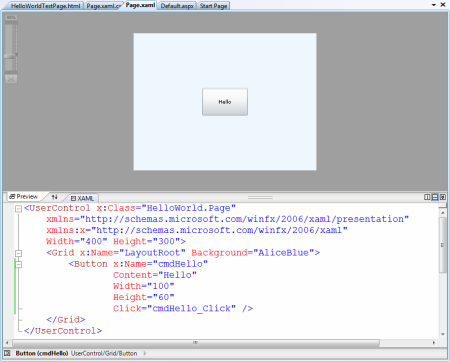
Task: Switch to the Preview pane tab
Action: pos(23,197)
